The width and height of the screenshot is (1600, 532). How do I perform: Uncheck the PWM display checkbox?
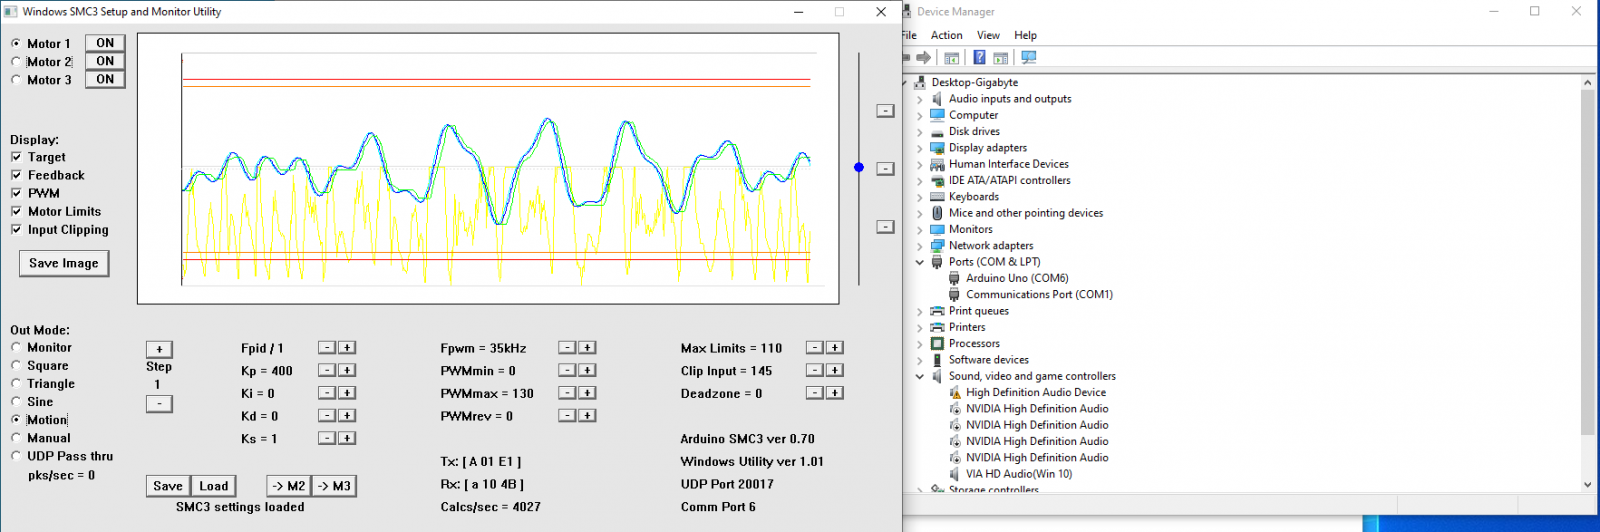point(16,193)
